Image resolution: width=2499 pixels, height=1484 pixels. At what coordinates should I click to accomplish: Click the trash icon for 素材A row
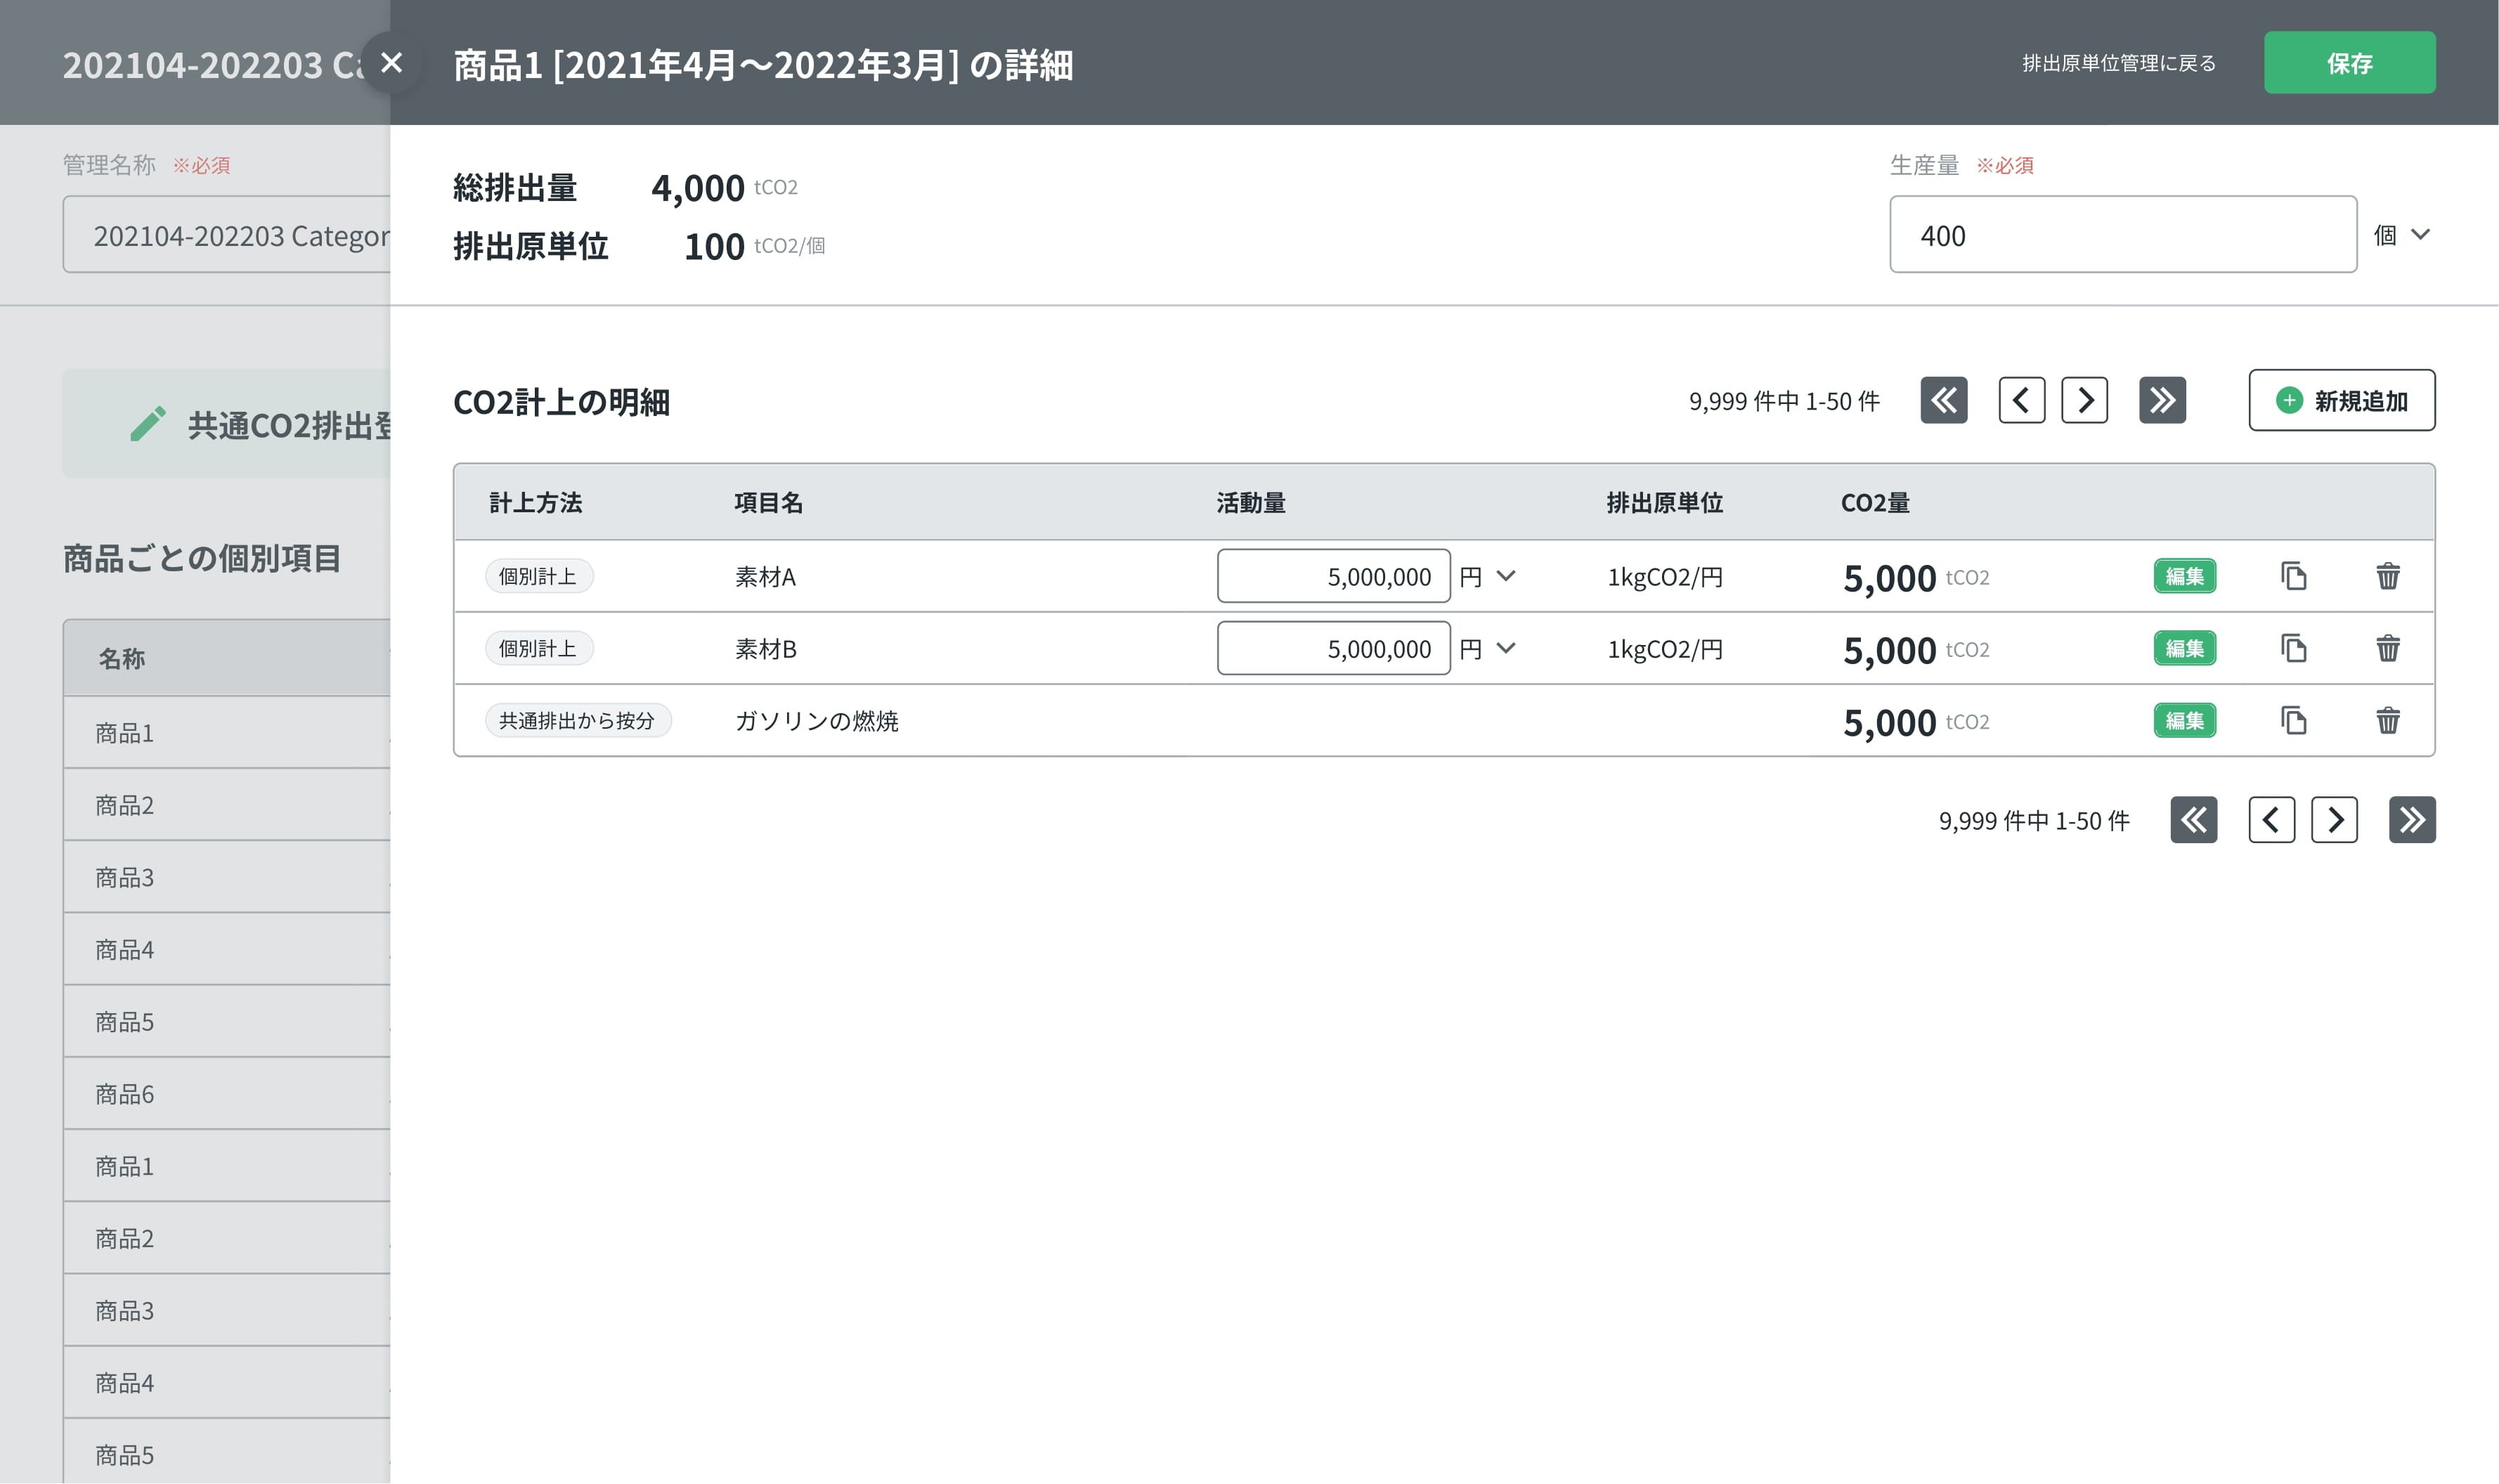coord(2387,576)
